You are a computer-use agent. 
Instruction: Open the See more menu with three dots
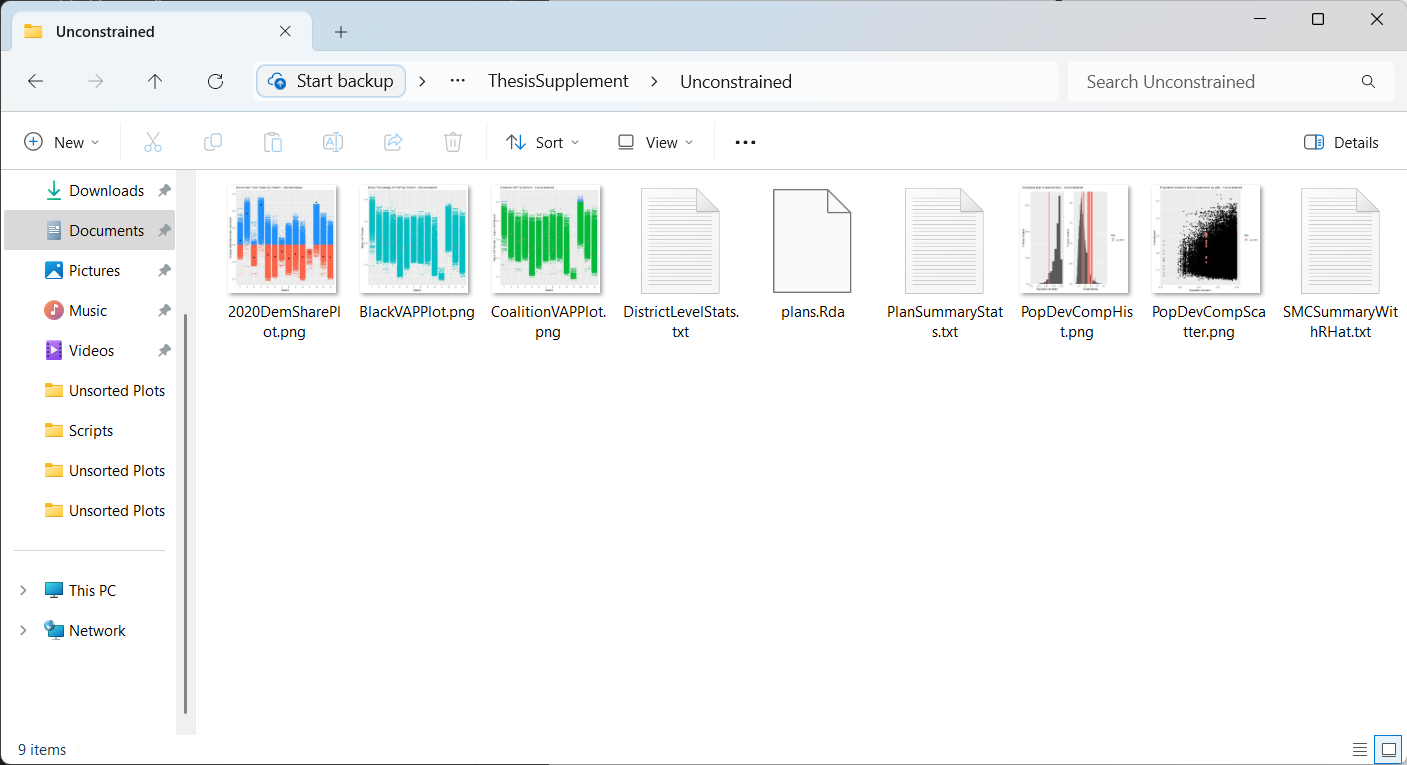745,142
